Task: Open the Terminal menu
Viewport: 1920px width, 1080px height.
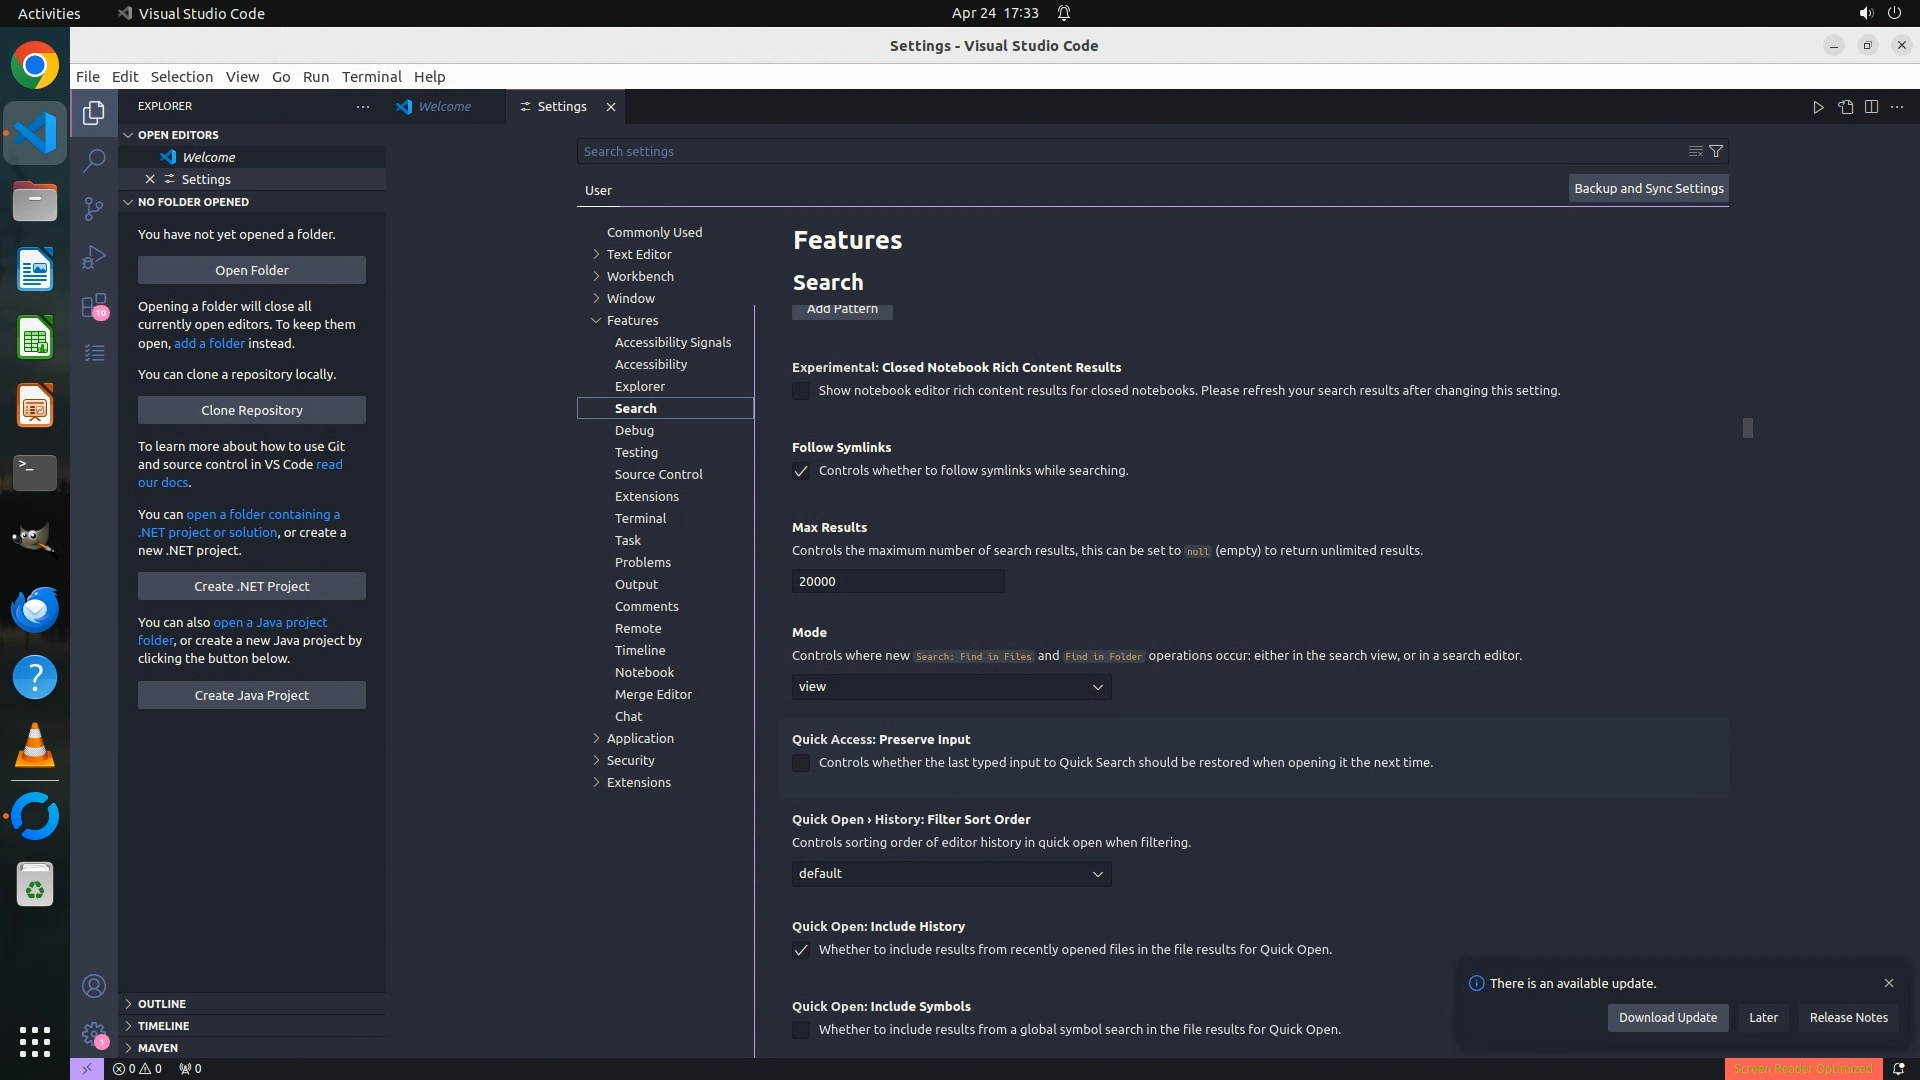Action: click(x=371, y=77)
